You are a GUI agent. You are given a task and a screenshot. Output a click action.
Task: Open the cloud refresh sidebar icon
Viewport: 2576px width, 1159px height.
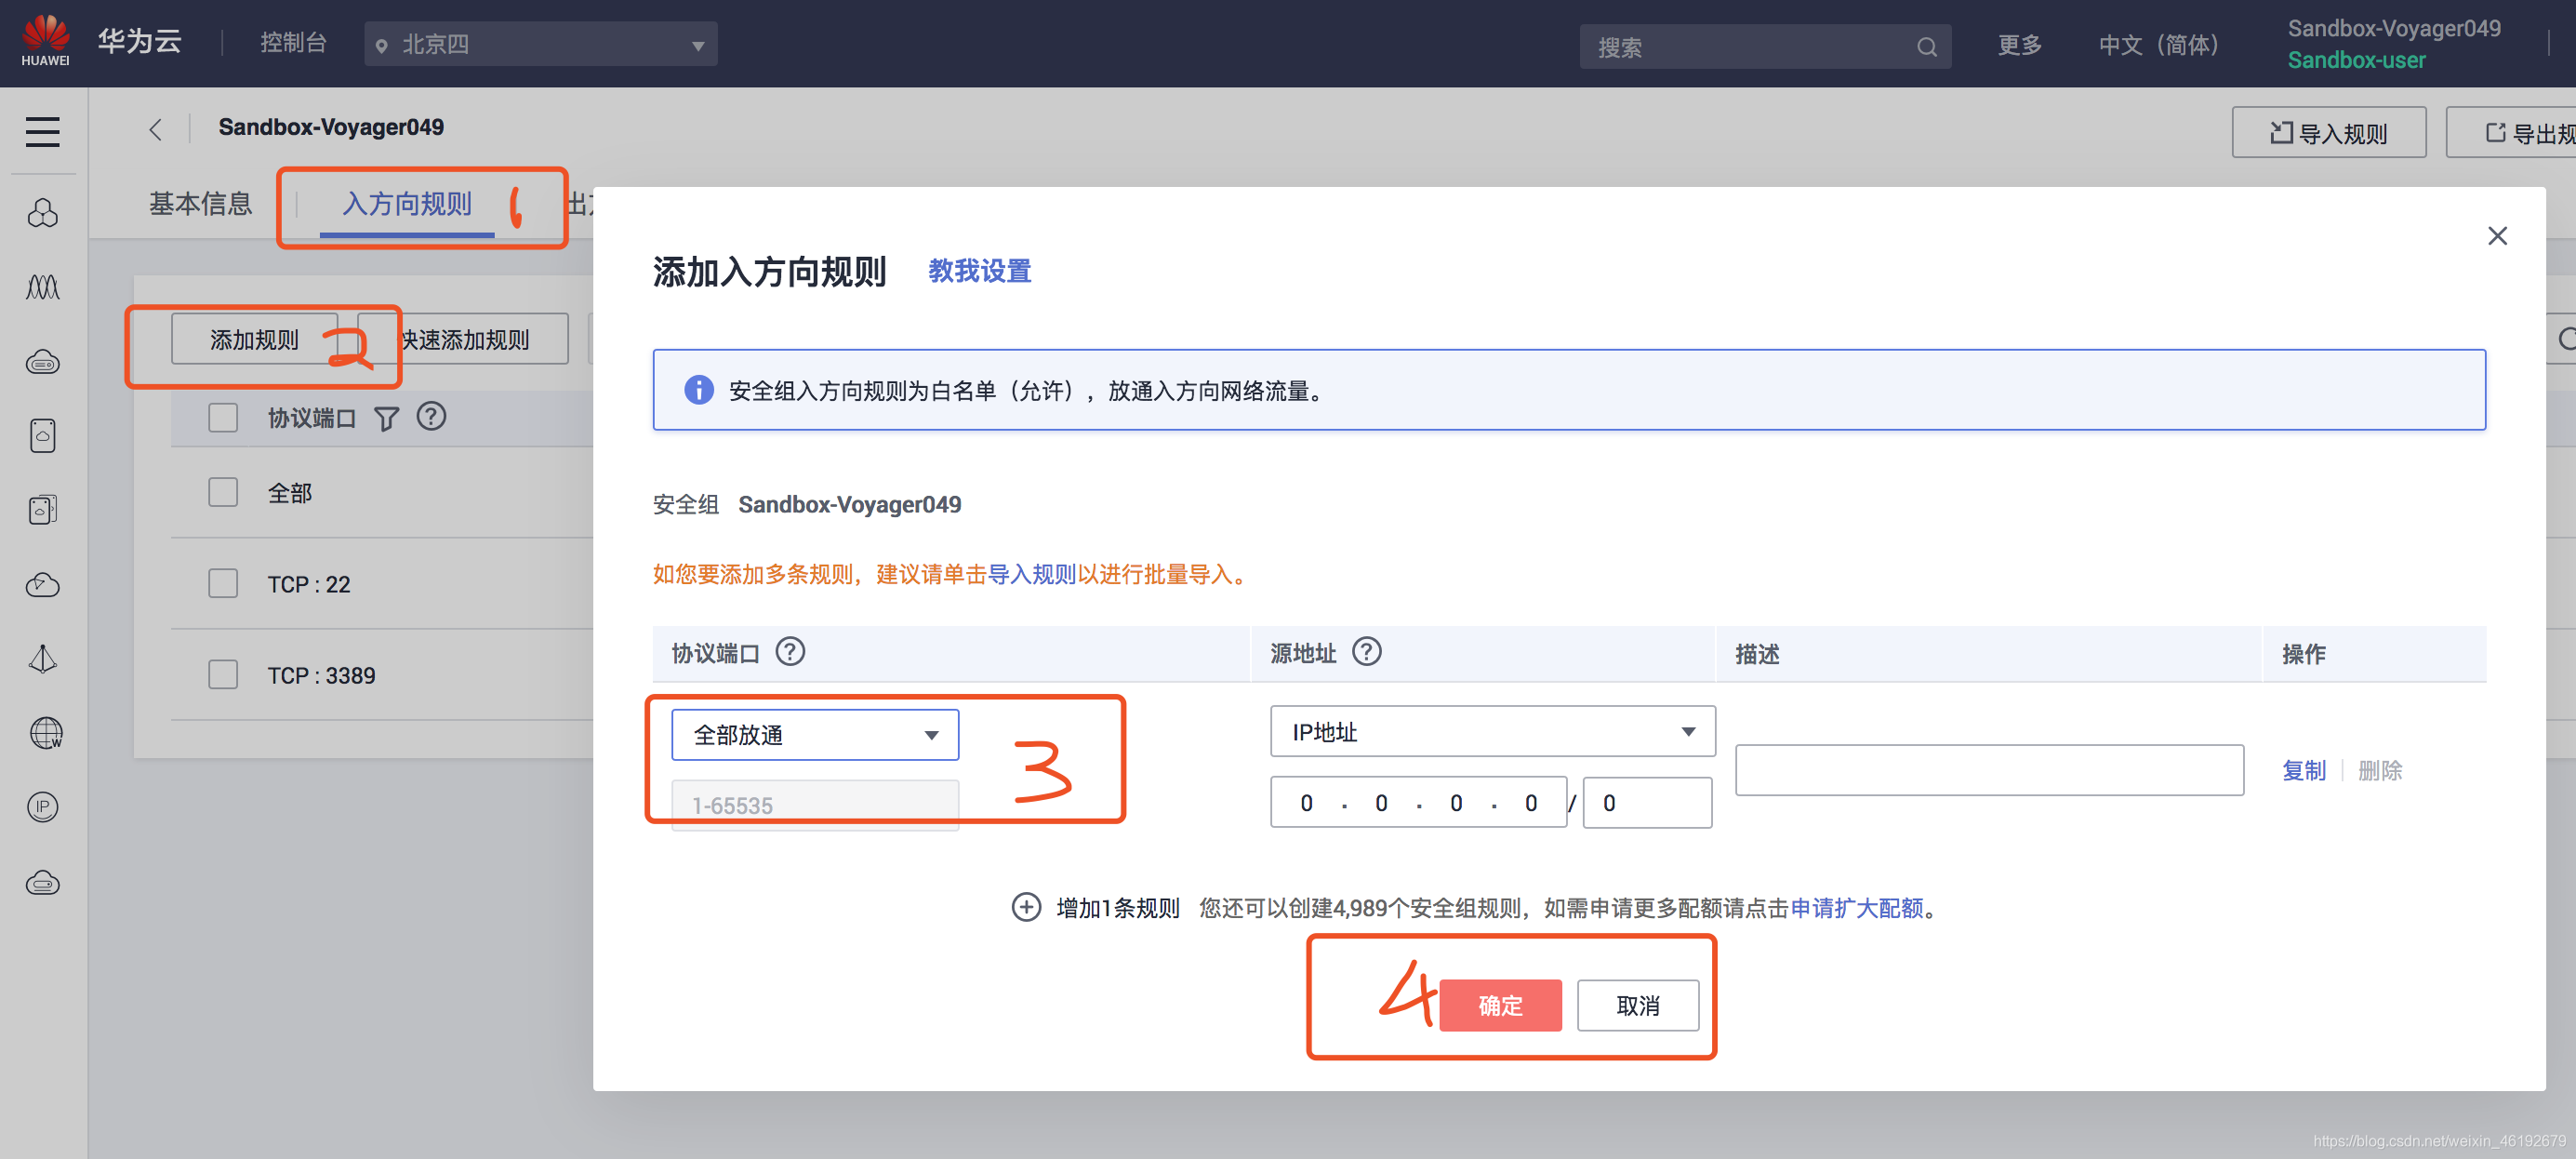(43, 585)
